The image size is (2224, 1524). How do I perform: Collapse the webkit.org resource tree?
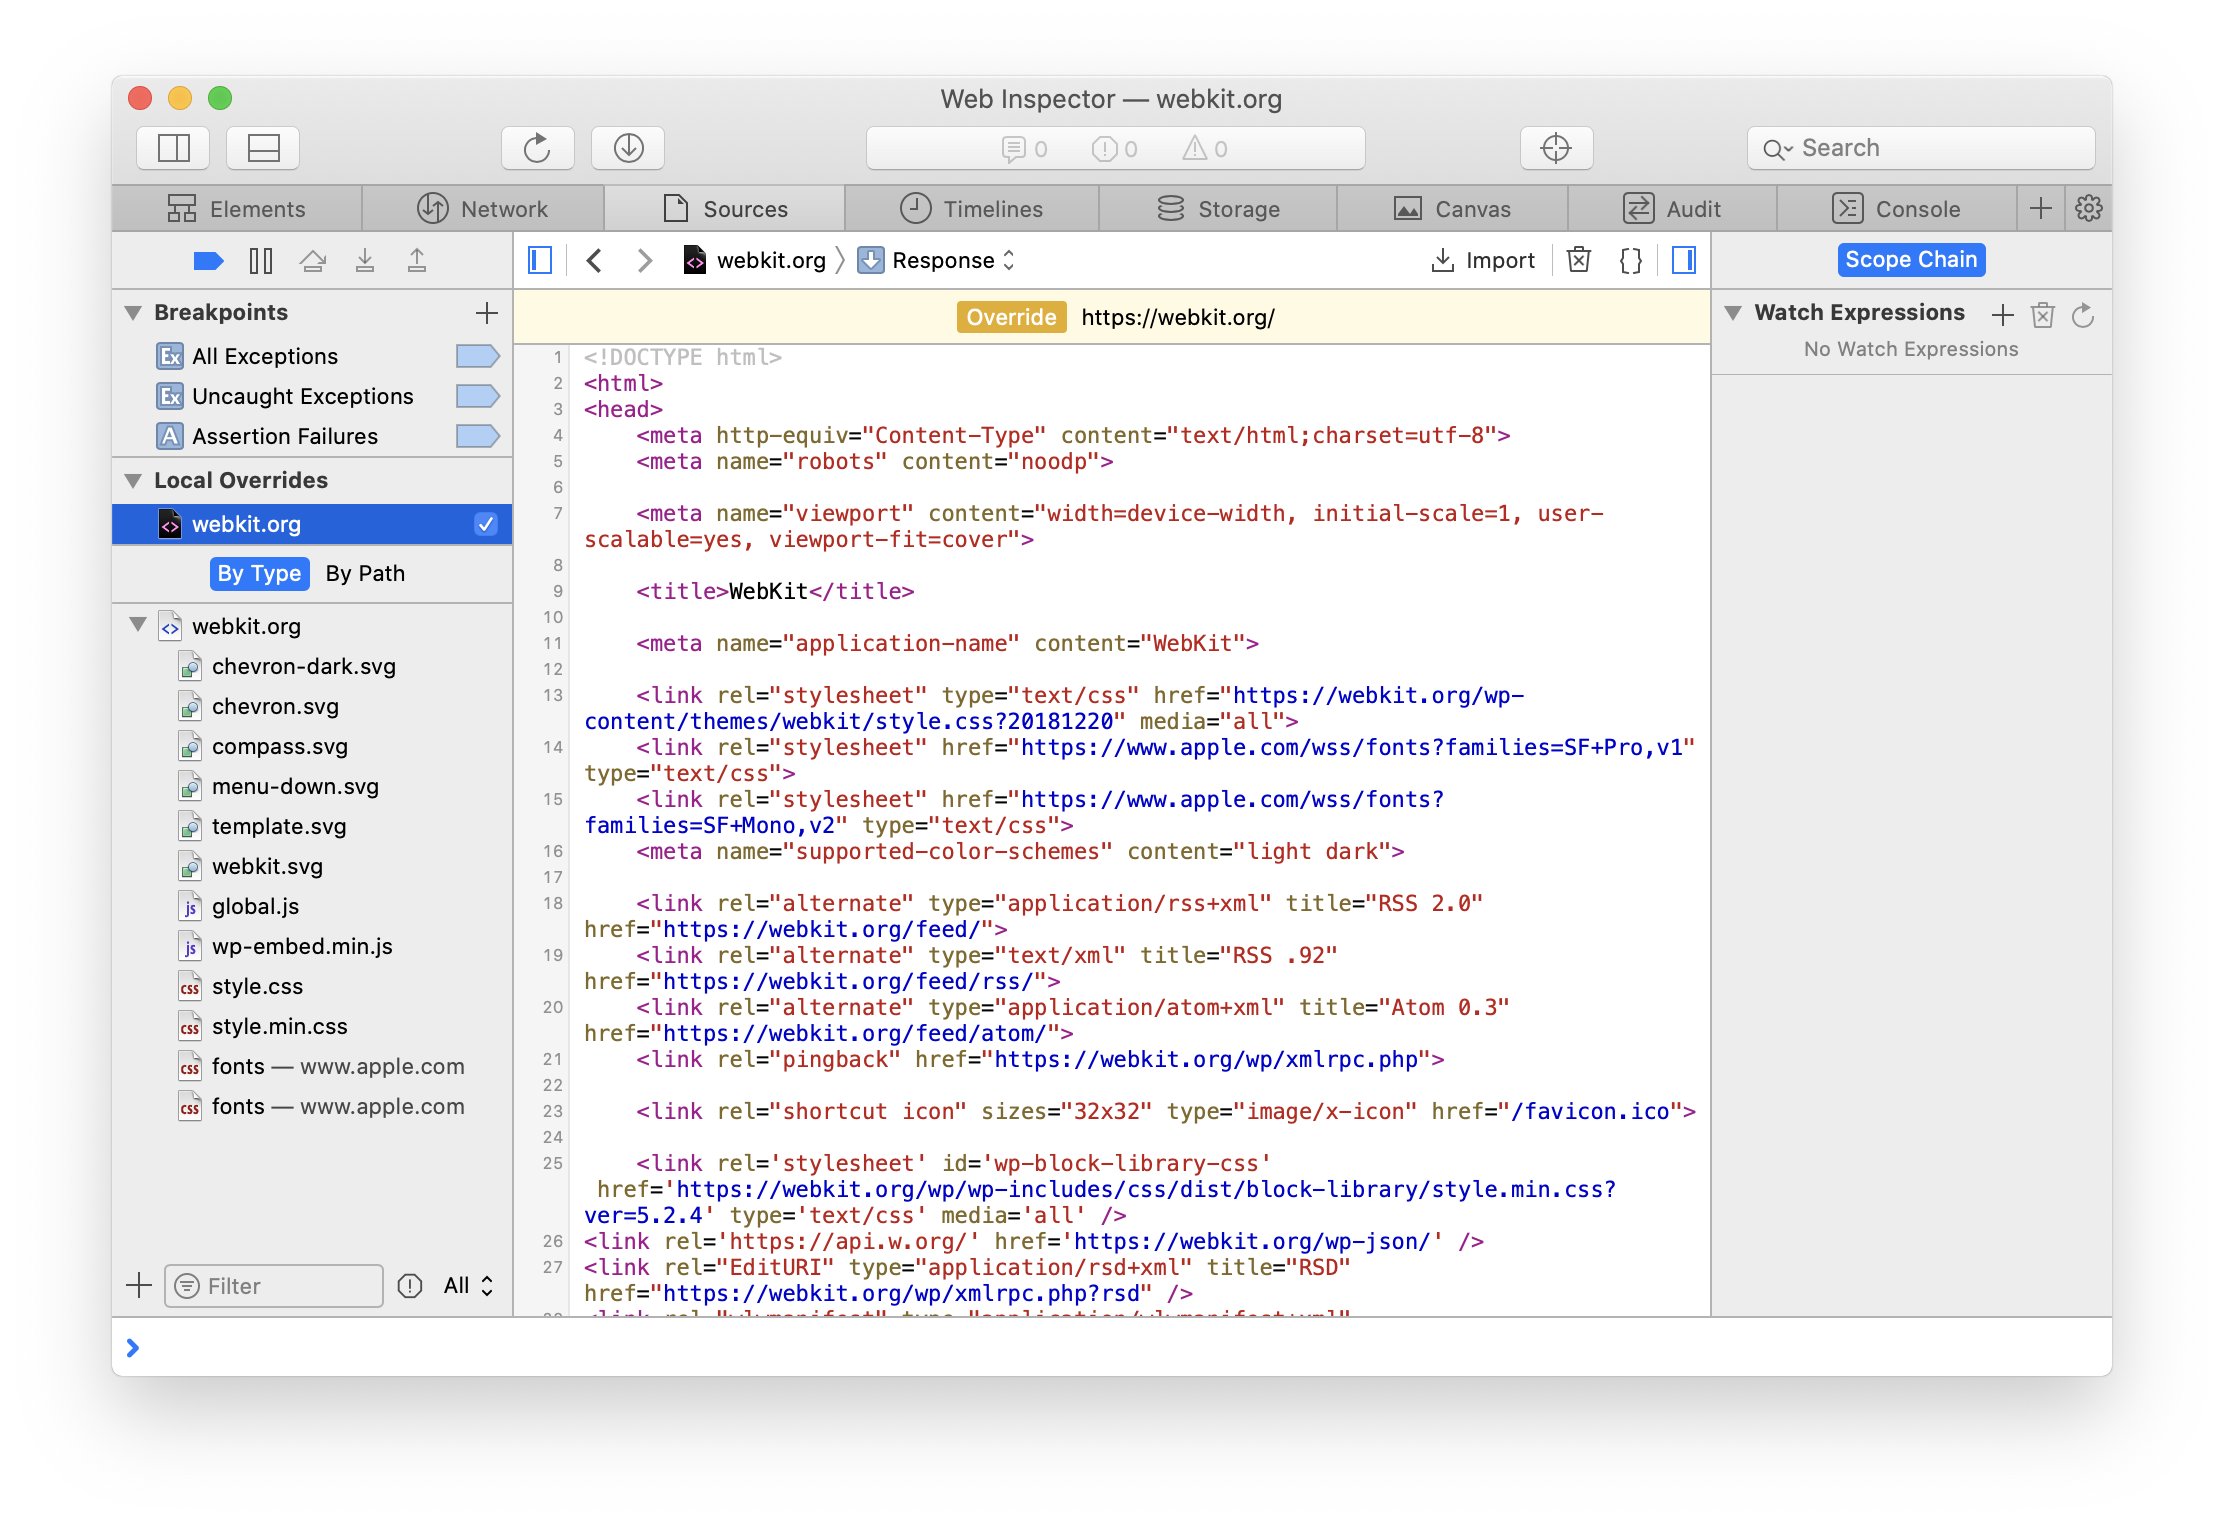(139, 625)
